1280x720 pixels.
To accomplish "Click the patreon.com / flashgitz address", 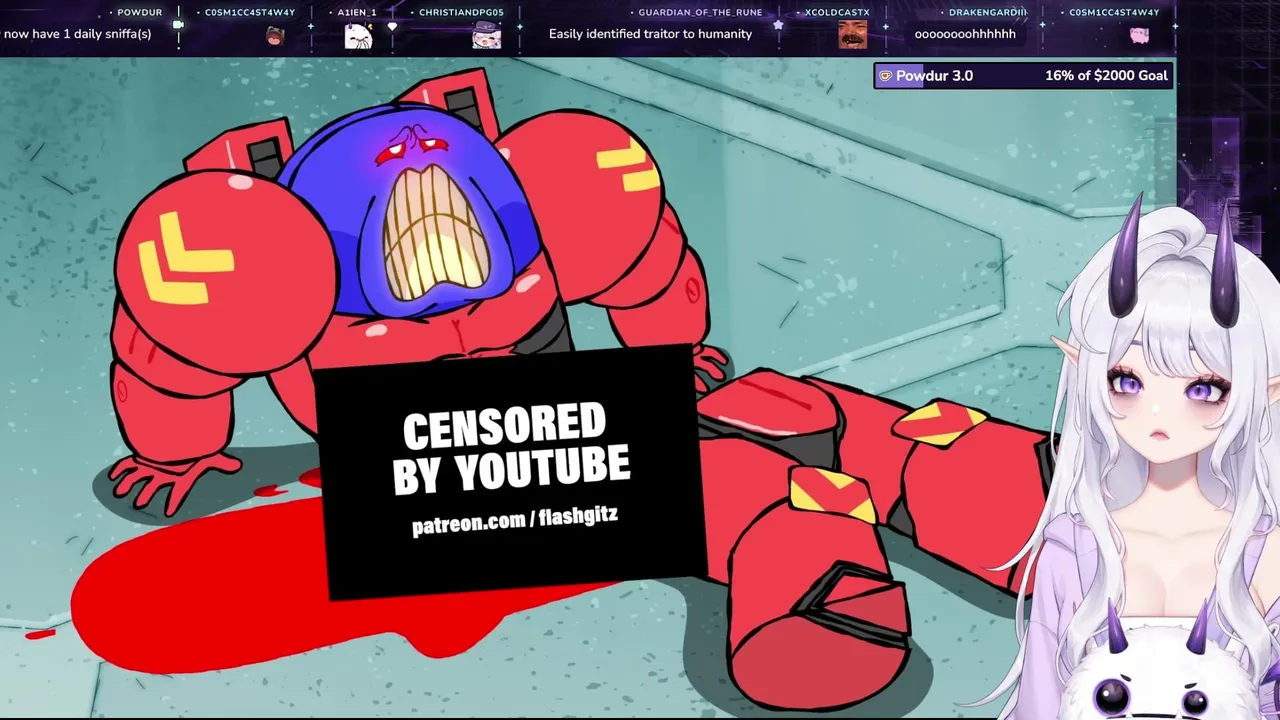I will tap(515, 520).
